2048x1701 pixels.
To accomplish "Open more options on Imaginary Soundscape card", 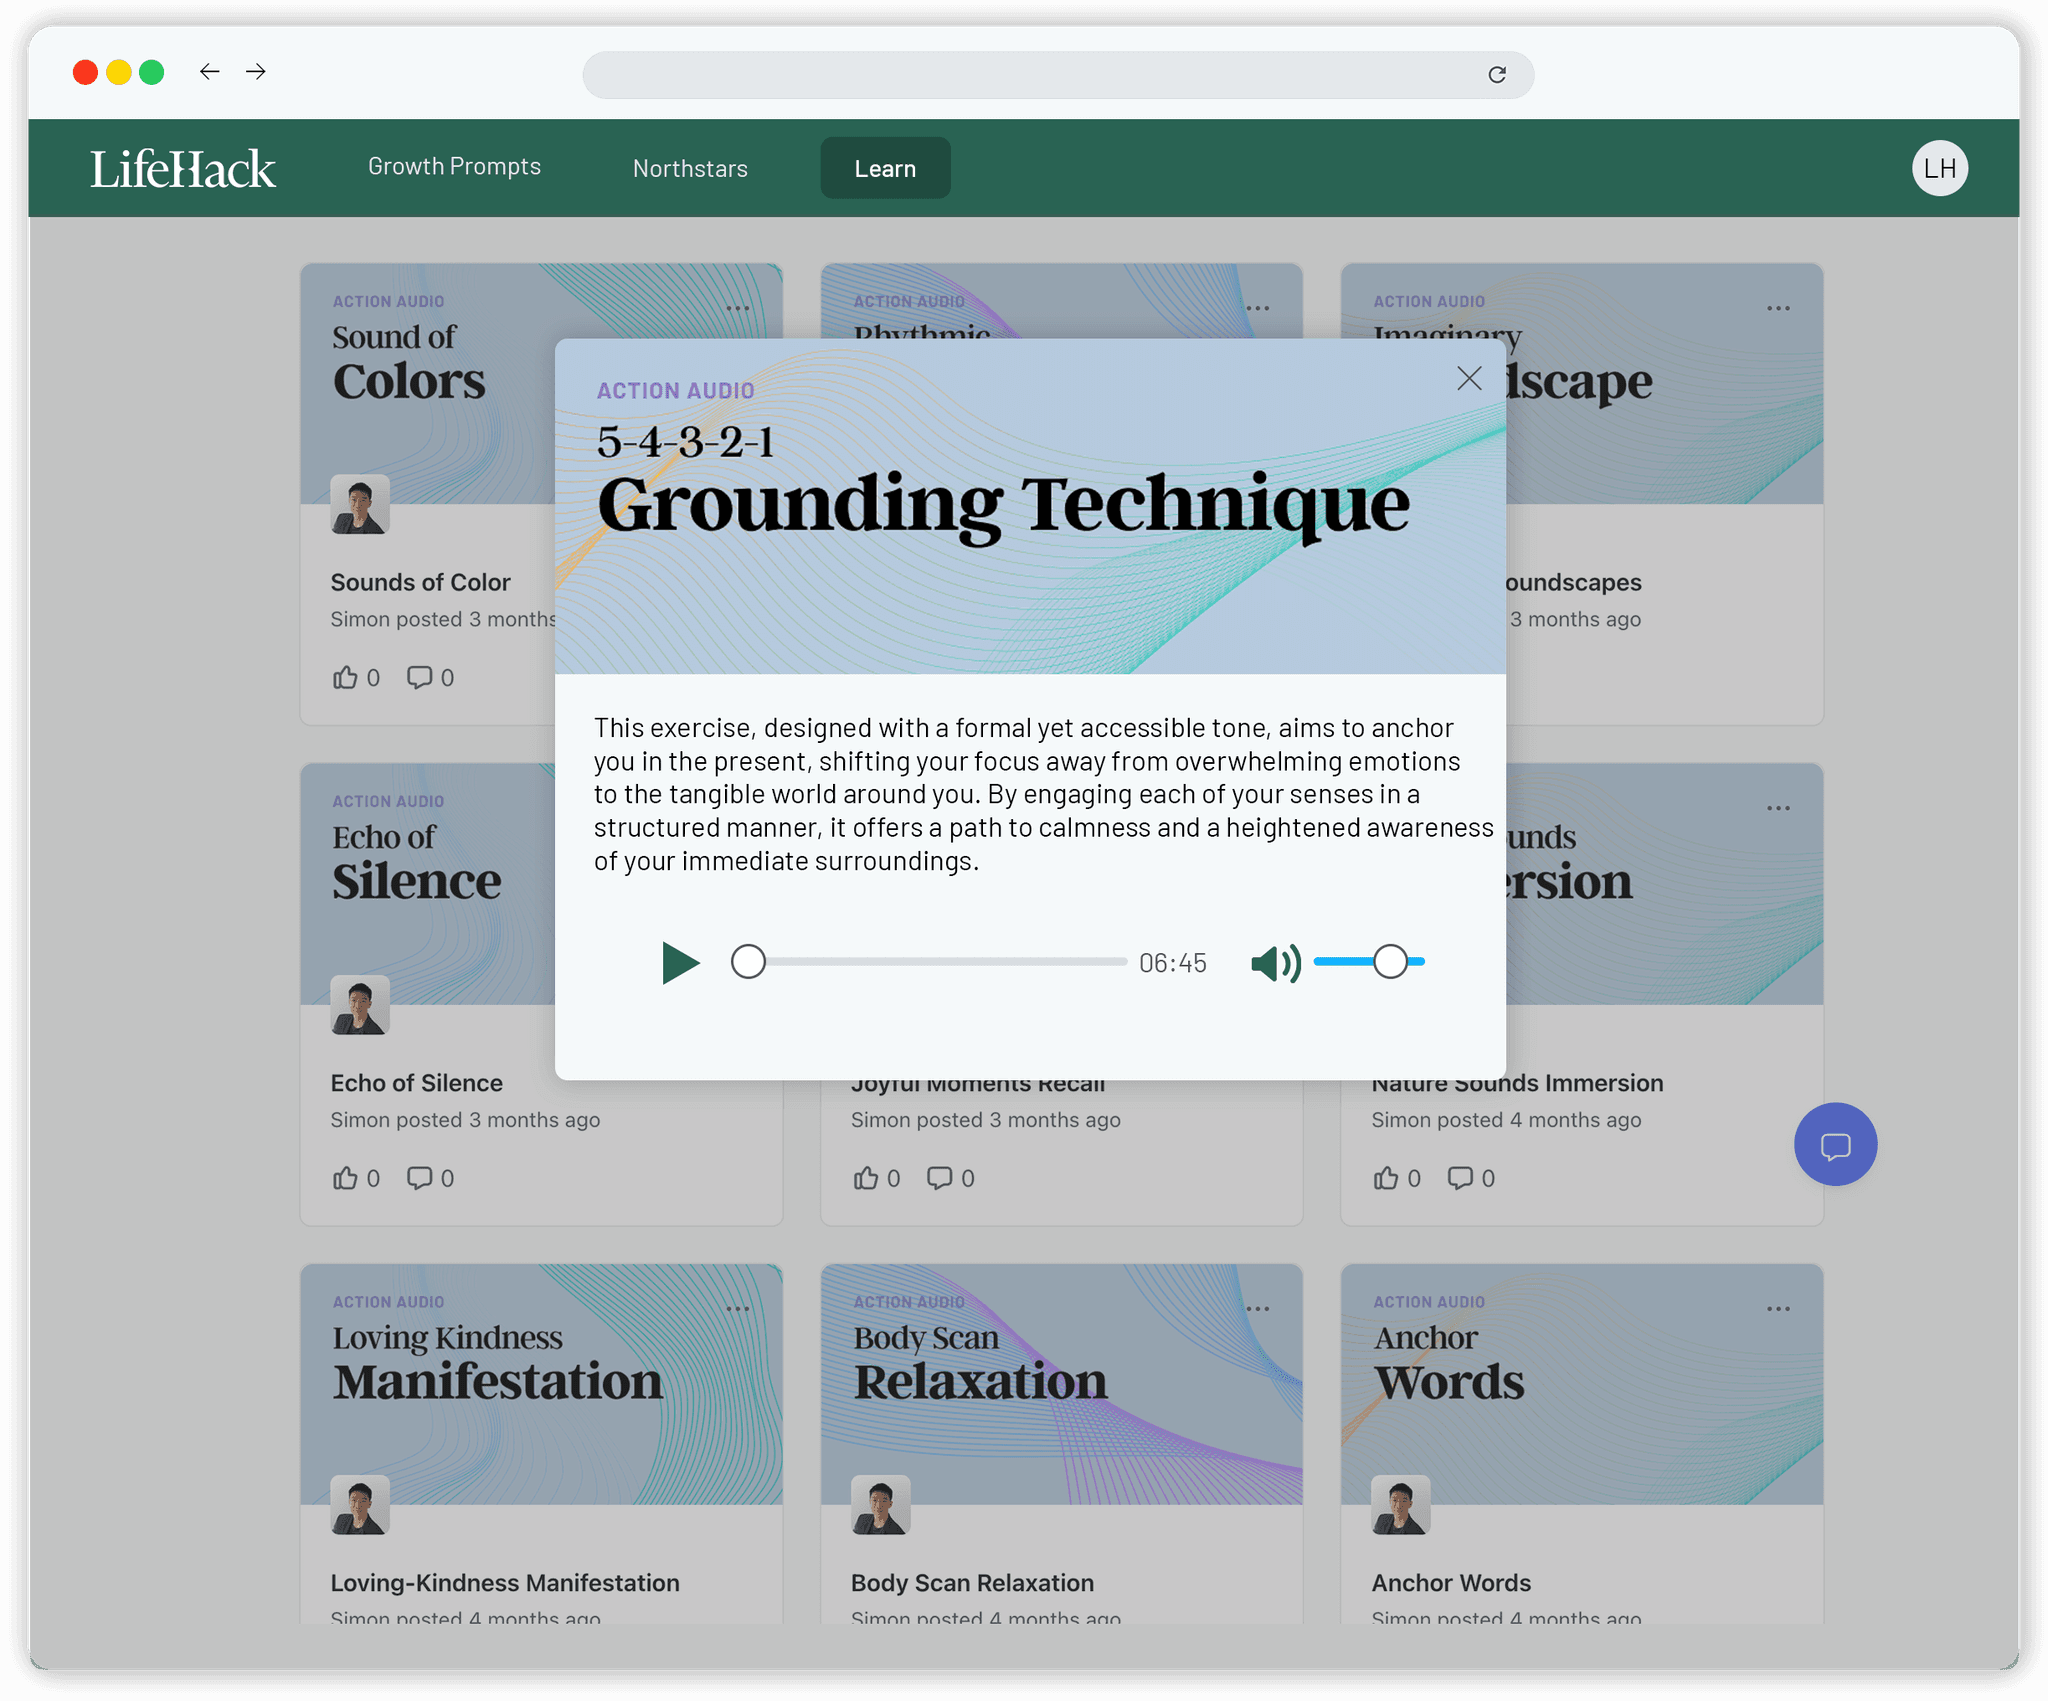I will [1778, 308].
